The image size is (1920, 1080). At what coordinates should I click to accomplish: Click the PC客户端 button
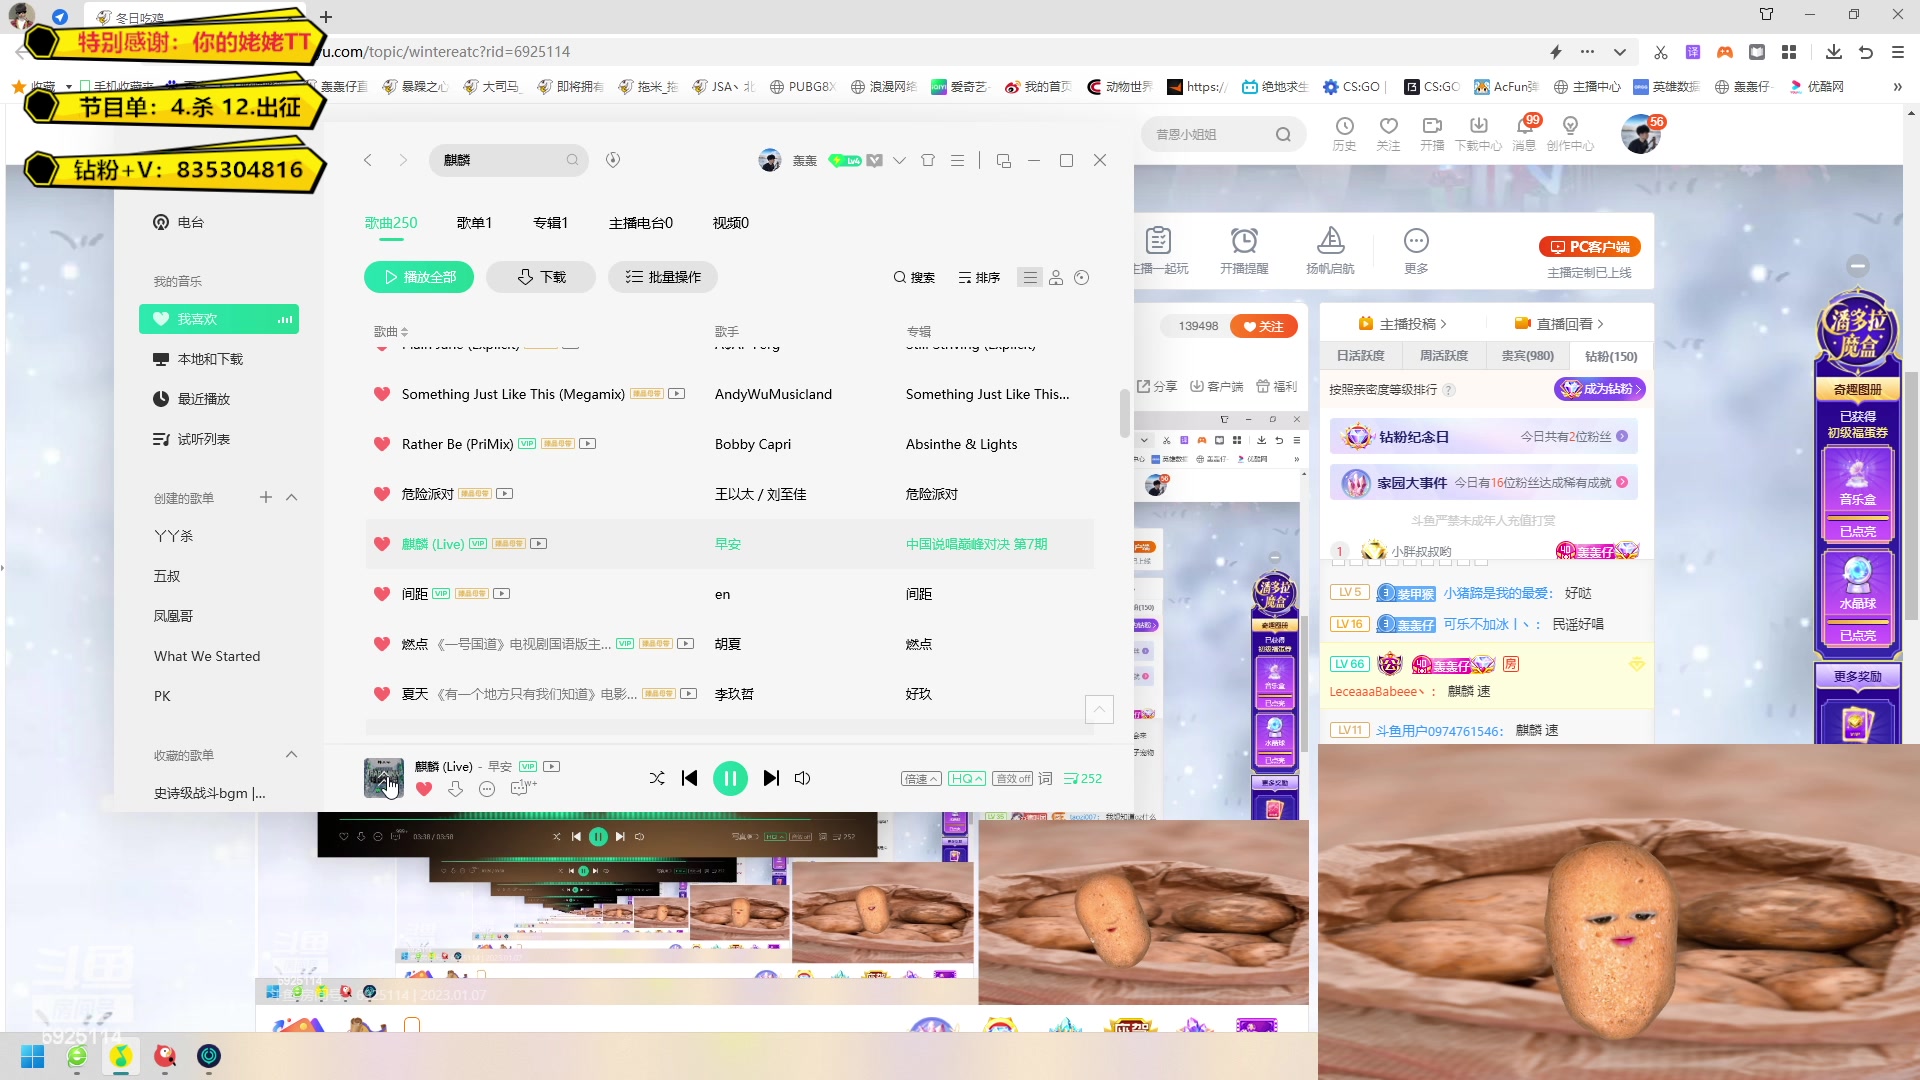tap(1590, 247)
